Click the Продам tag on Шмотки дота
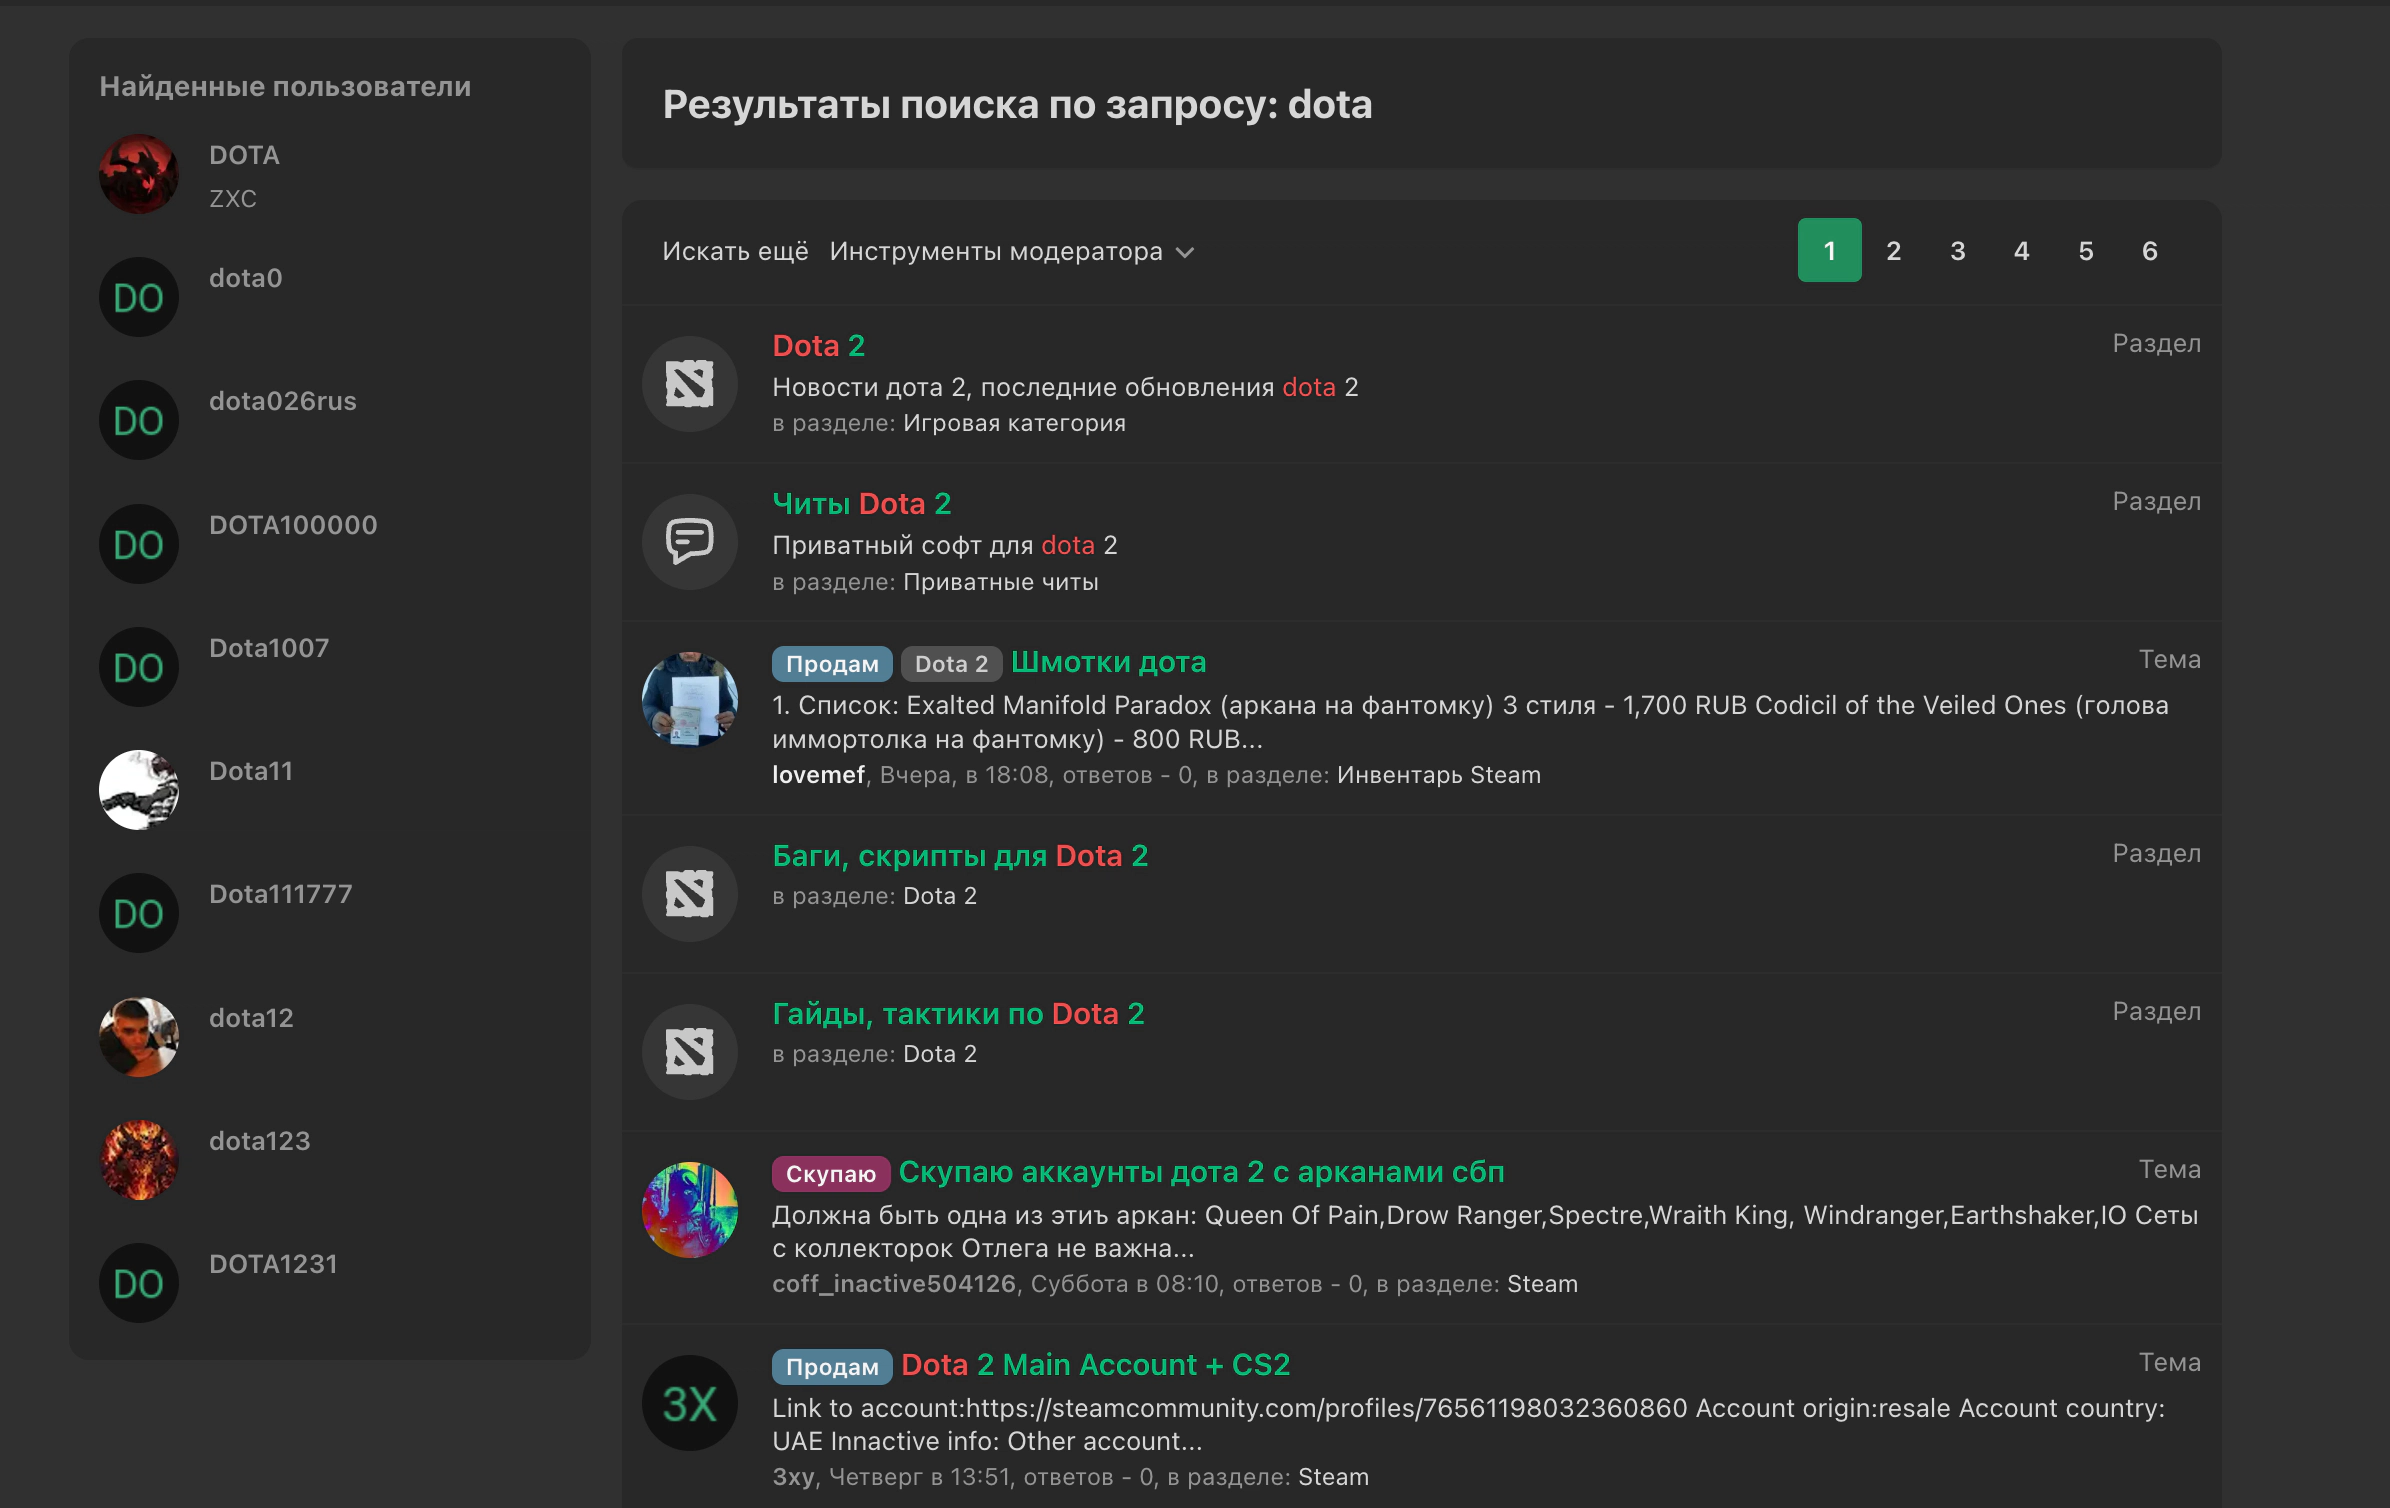The width and height of the screenshot is (2390, 1508). [831, 664]
